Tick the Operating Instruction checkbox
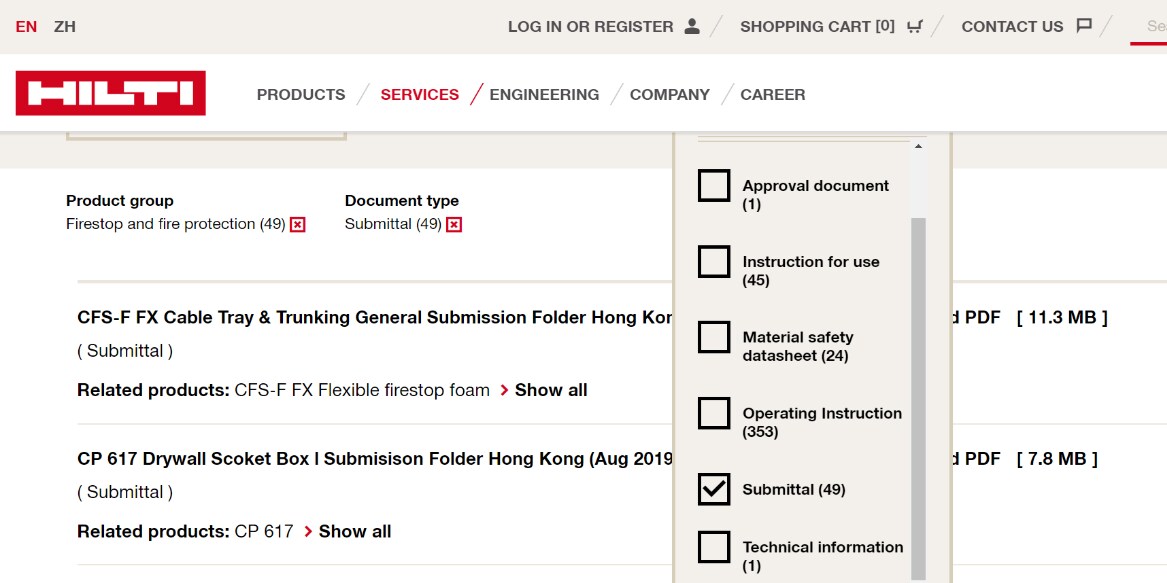This screenshot has height=583, width=1167. click(x=714, y=413)
